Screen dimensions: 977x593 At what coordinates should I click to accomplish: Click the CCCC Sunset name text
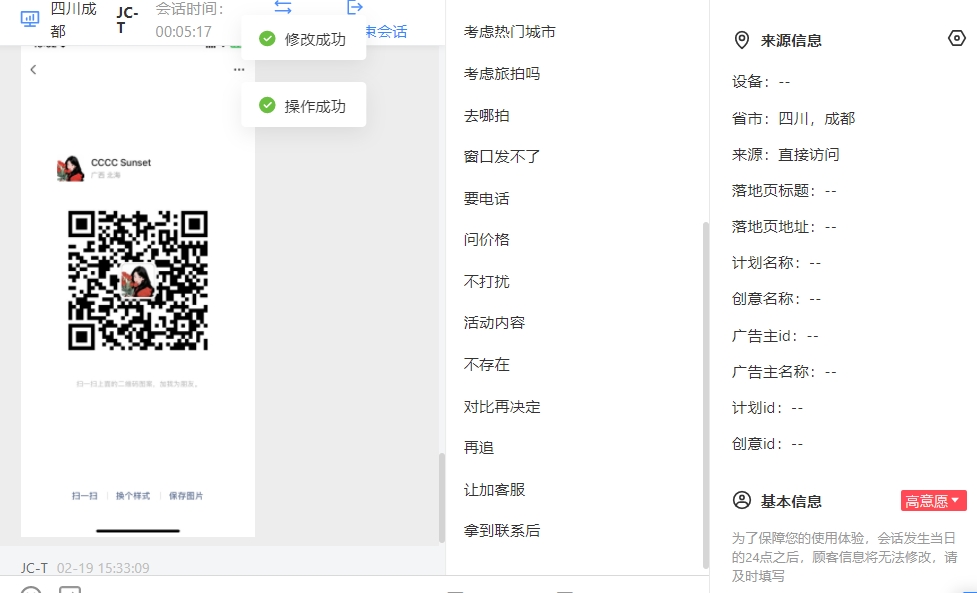121,163
